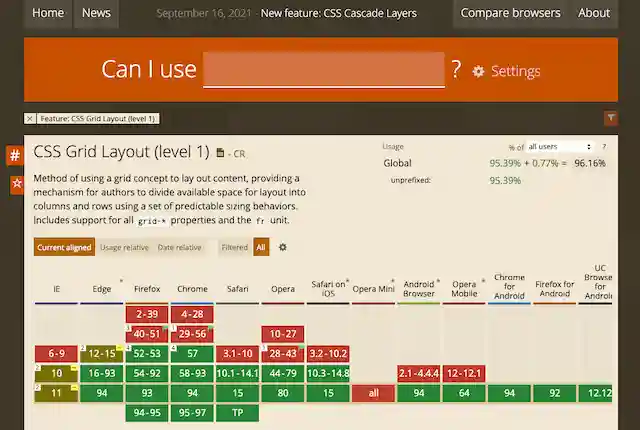Select Safari TP cell

[238, 413]
